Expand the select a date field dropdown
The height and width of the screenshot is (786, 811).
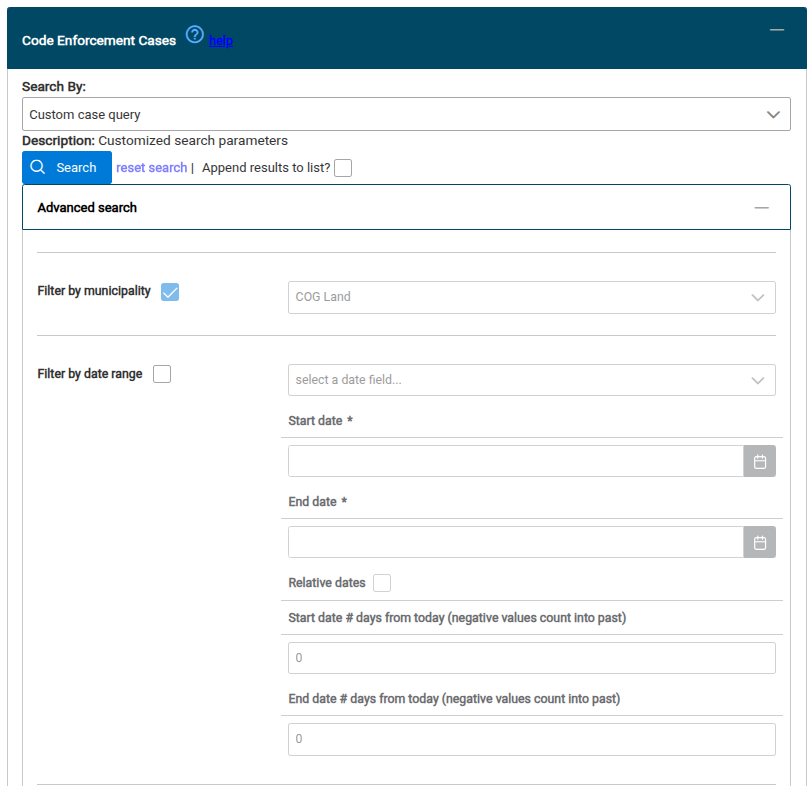532,380
